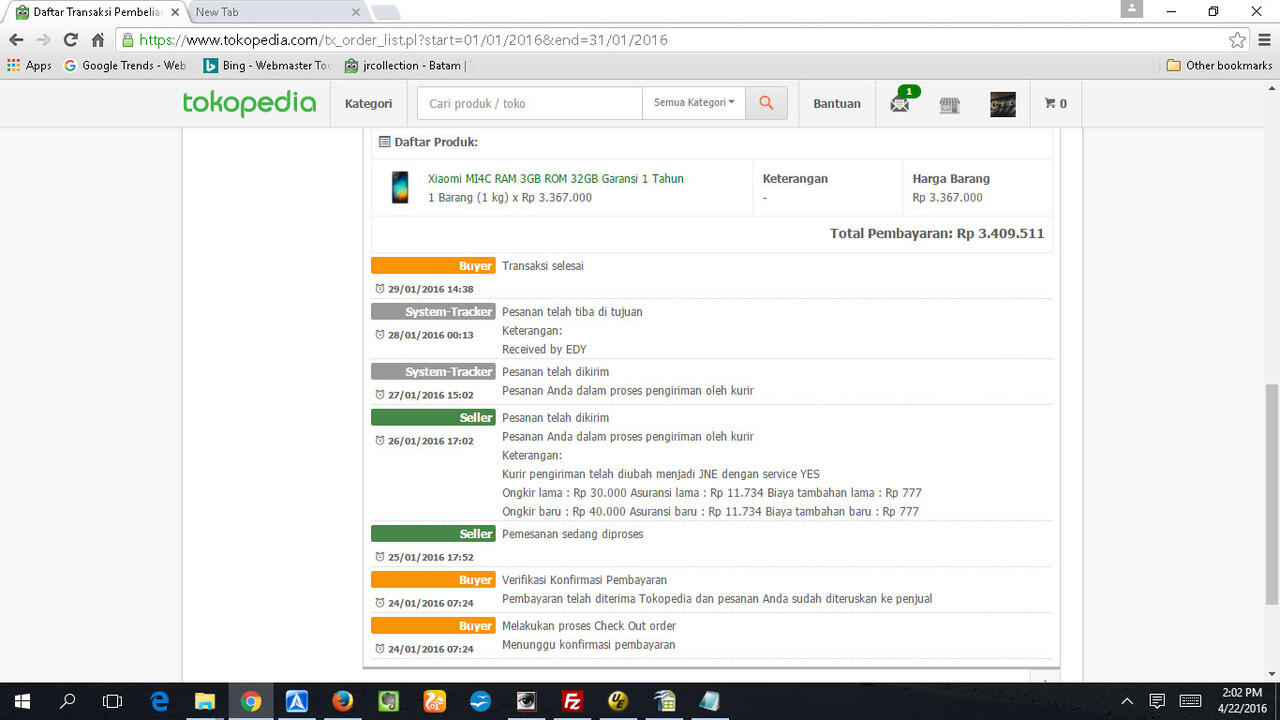This screenshot has height=720, width=1280.
Task: Open the shopping cart showing 0
Action: pyautogui.click(x=1055, y=103)
